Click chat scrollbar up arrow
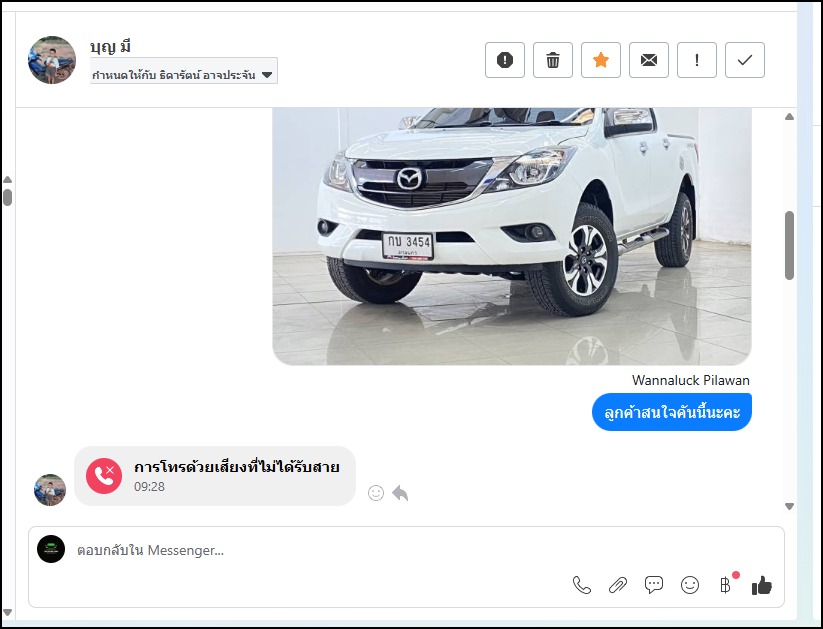Image resolution: width=823 pixels, height=629 pixels. [789, 117]
